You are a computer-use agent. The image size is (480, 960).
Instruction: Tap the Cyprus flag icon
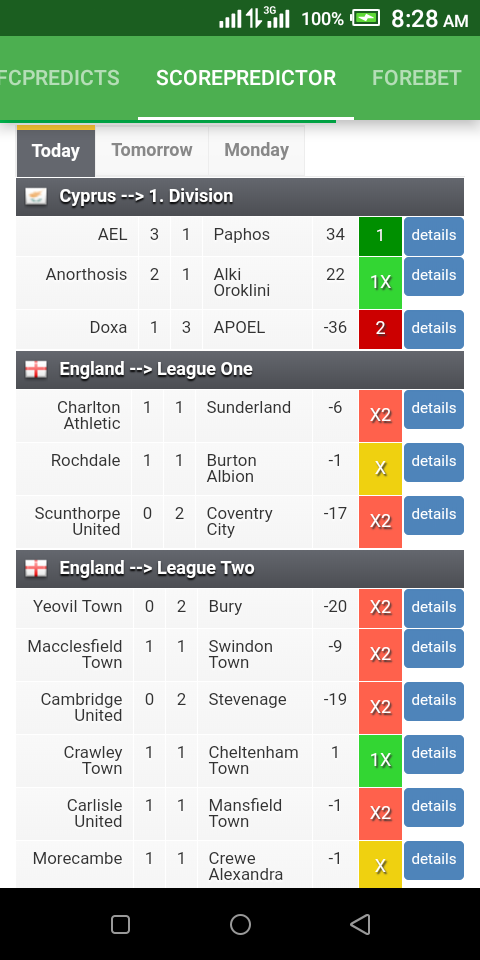[x=36, y=197]
